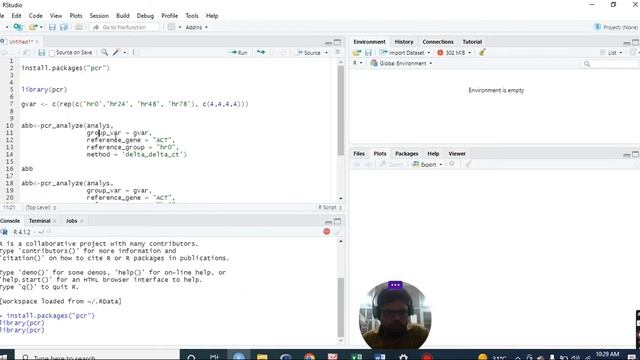
Task: Open the List view dropdown in Environment
Action: [x=611, y=53]
